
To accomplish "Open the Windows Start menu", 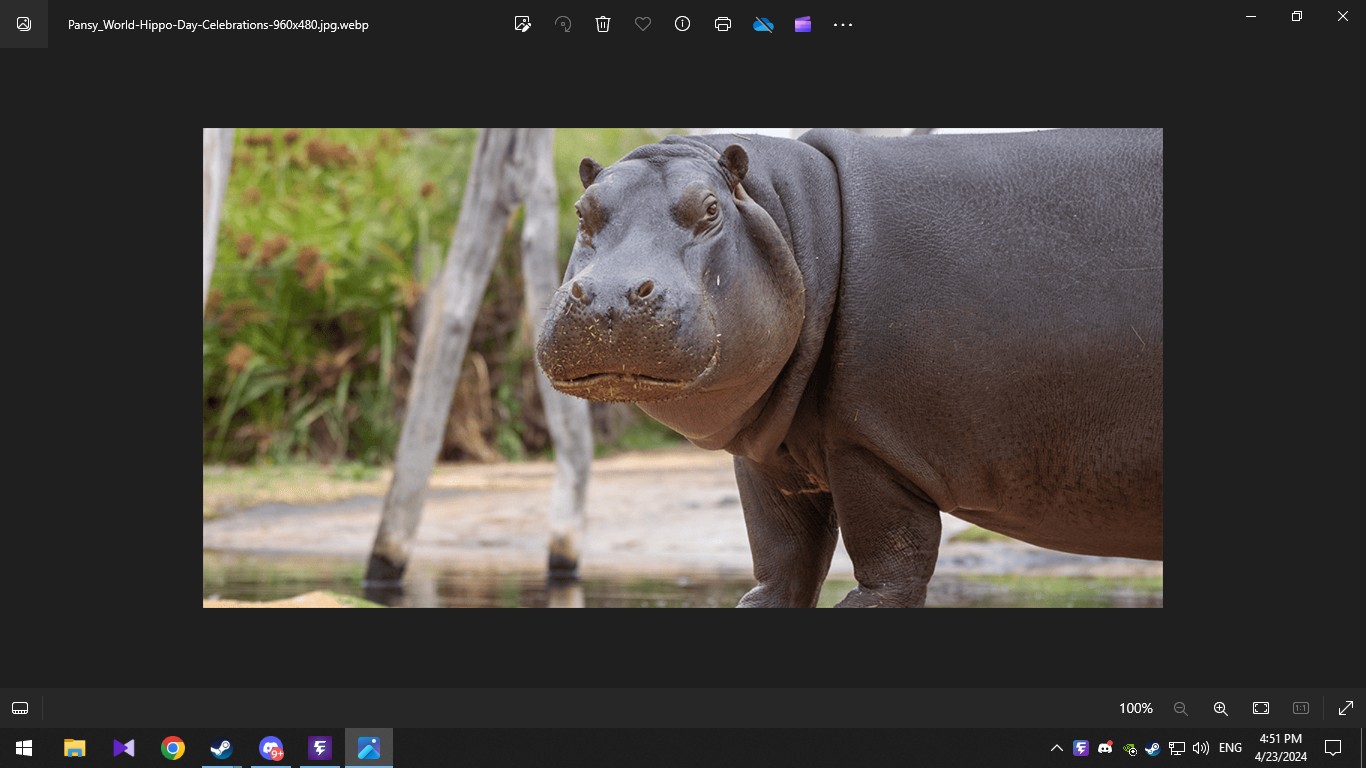I will click(24, 748).
